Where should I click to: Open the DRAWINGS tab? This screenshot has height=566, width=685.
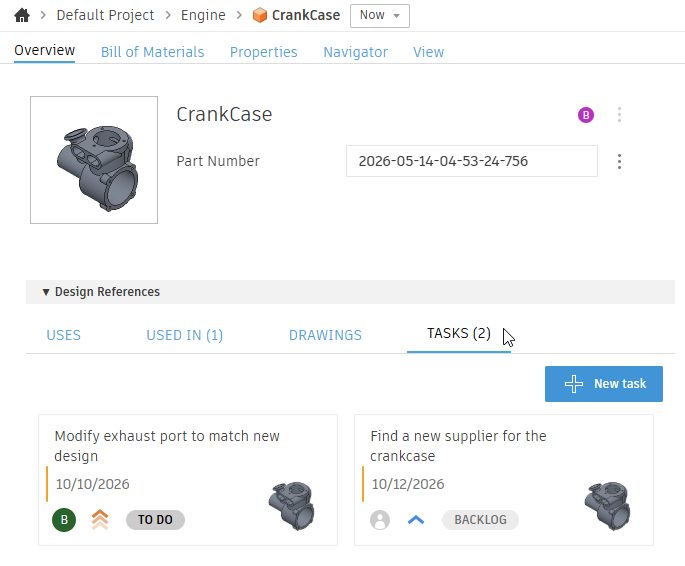click(325, 335)
